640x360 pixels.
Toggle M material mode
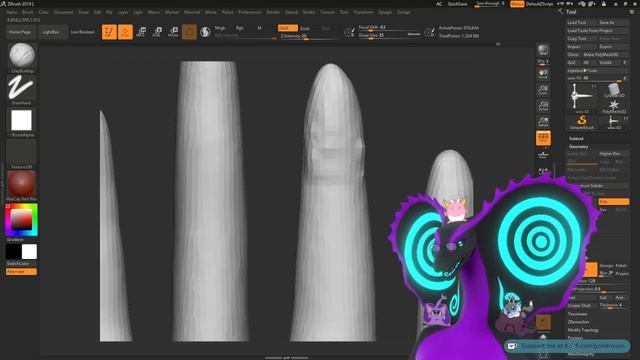click(259, 28)
